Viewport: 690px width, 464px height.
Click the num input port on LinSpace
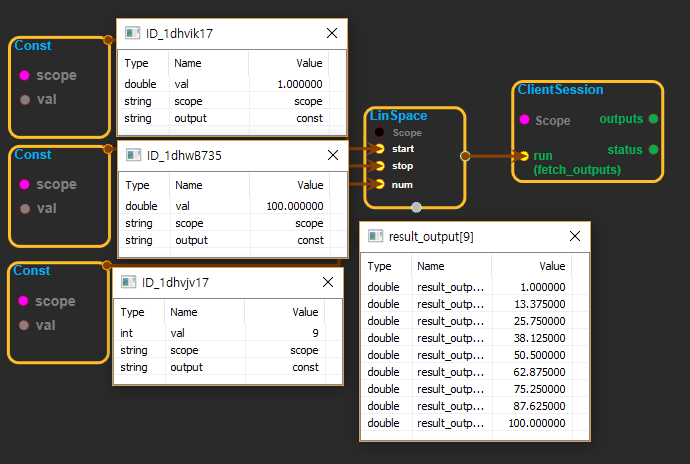tap(380, 184)
